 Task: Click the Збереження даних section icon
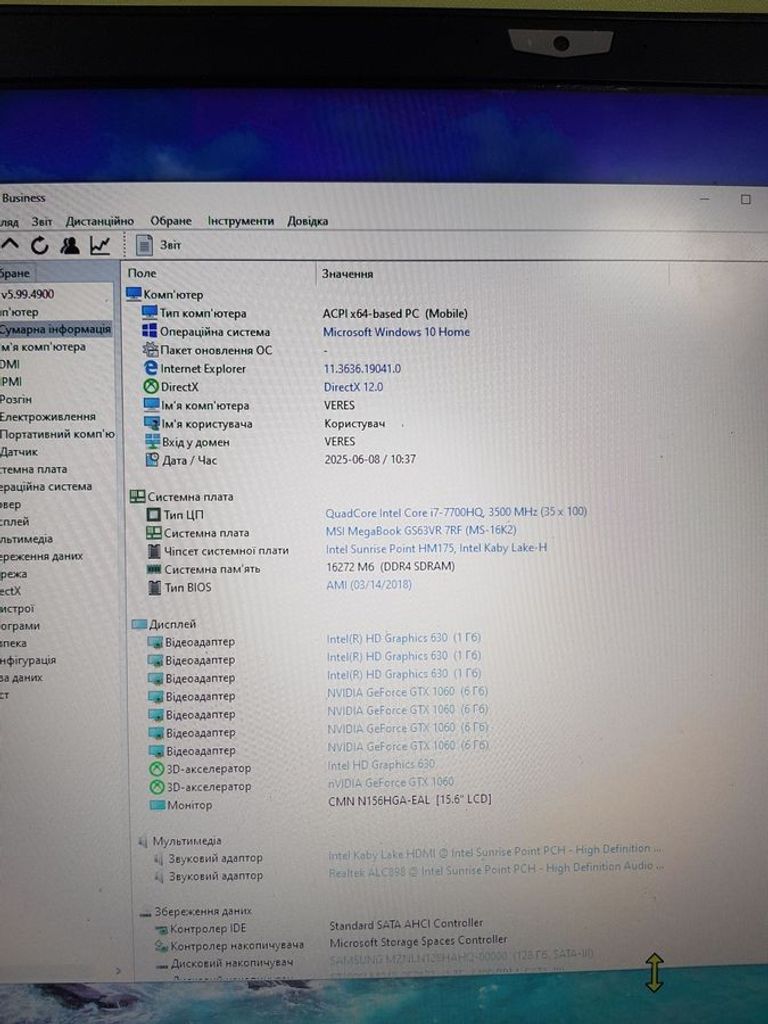pos(145,912)
